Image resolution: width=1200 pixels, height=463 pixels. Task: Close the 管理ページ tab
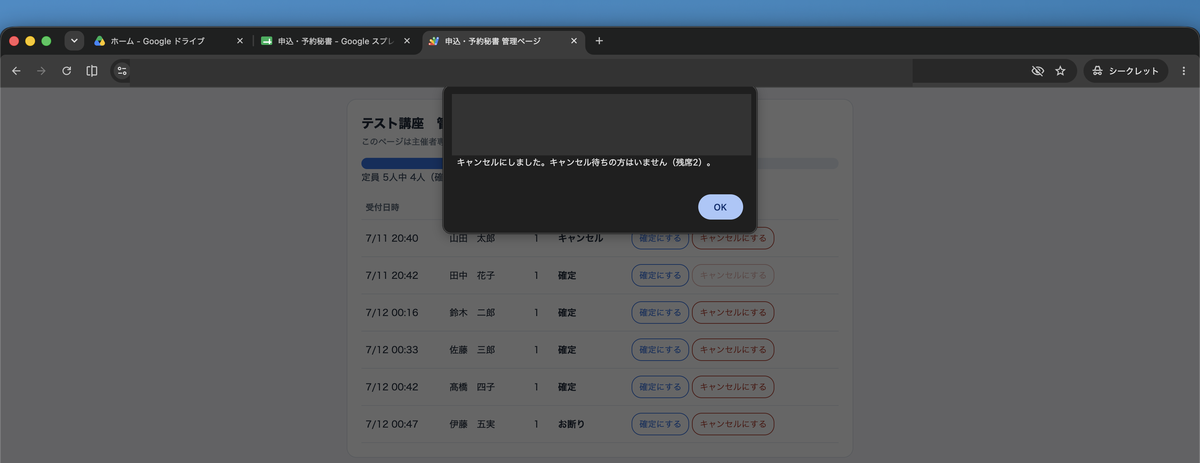pos(574,41)
